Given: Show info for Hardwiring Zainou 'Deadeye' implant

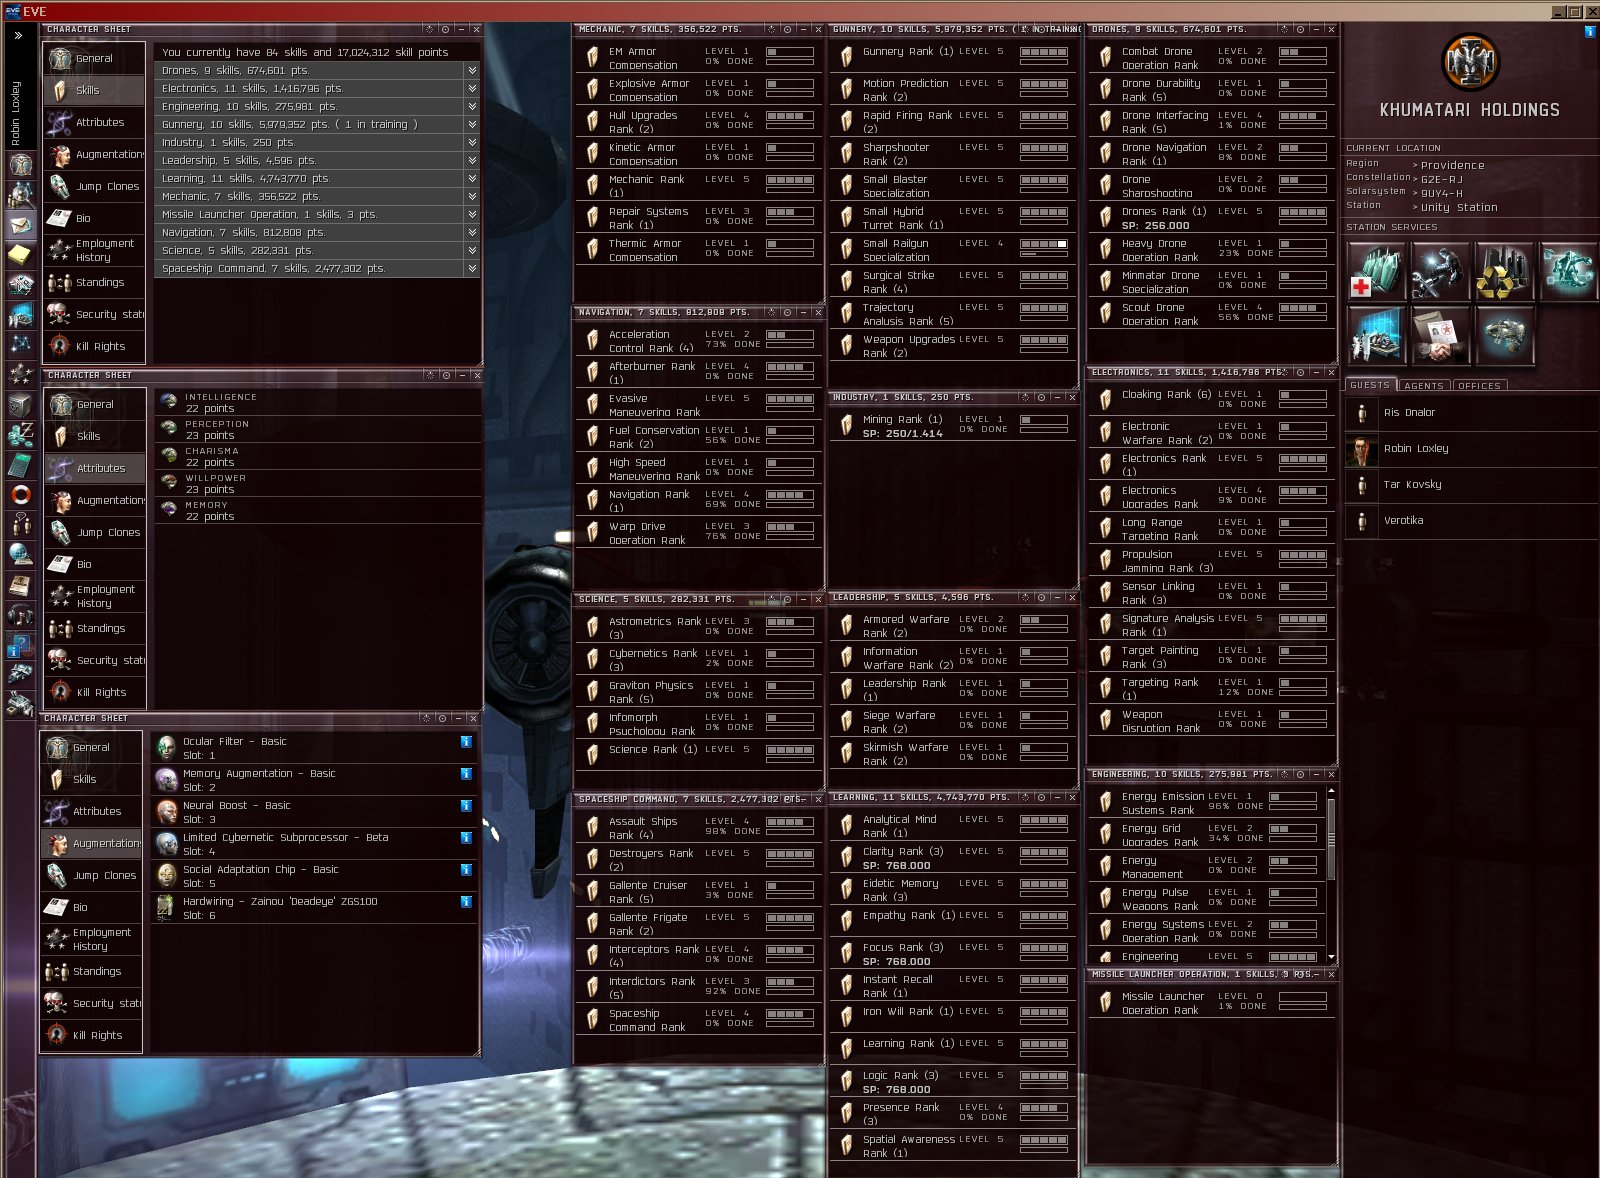Looking at the screenshot, I should (x=466, y=902).
